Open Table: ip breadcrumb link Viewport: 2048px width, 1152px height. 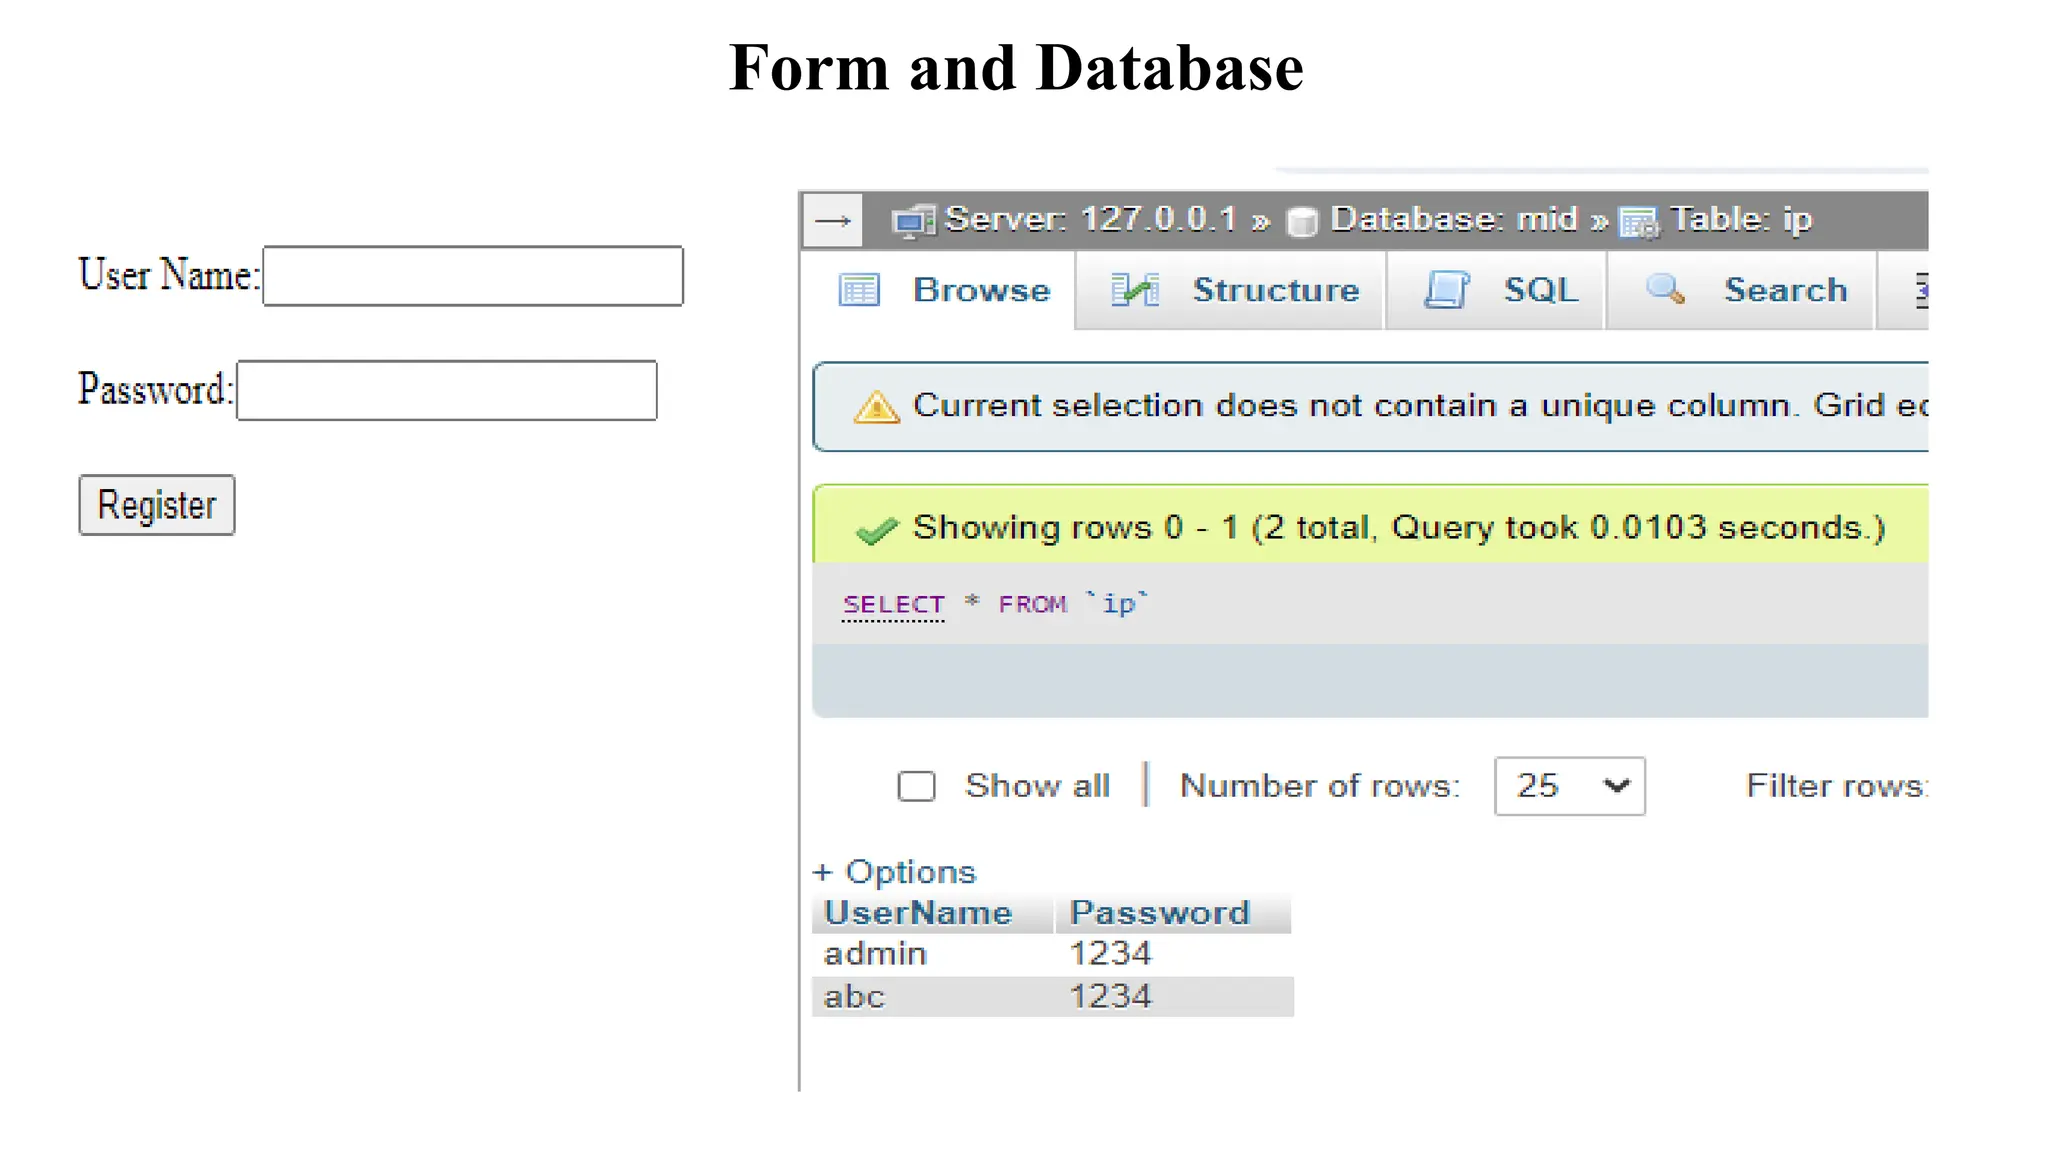tap(1741, 220)
